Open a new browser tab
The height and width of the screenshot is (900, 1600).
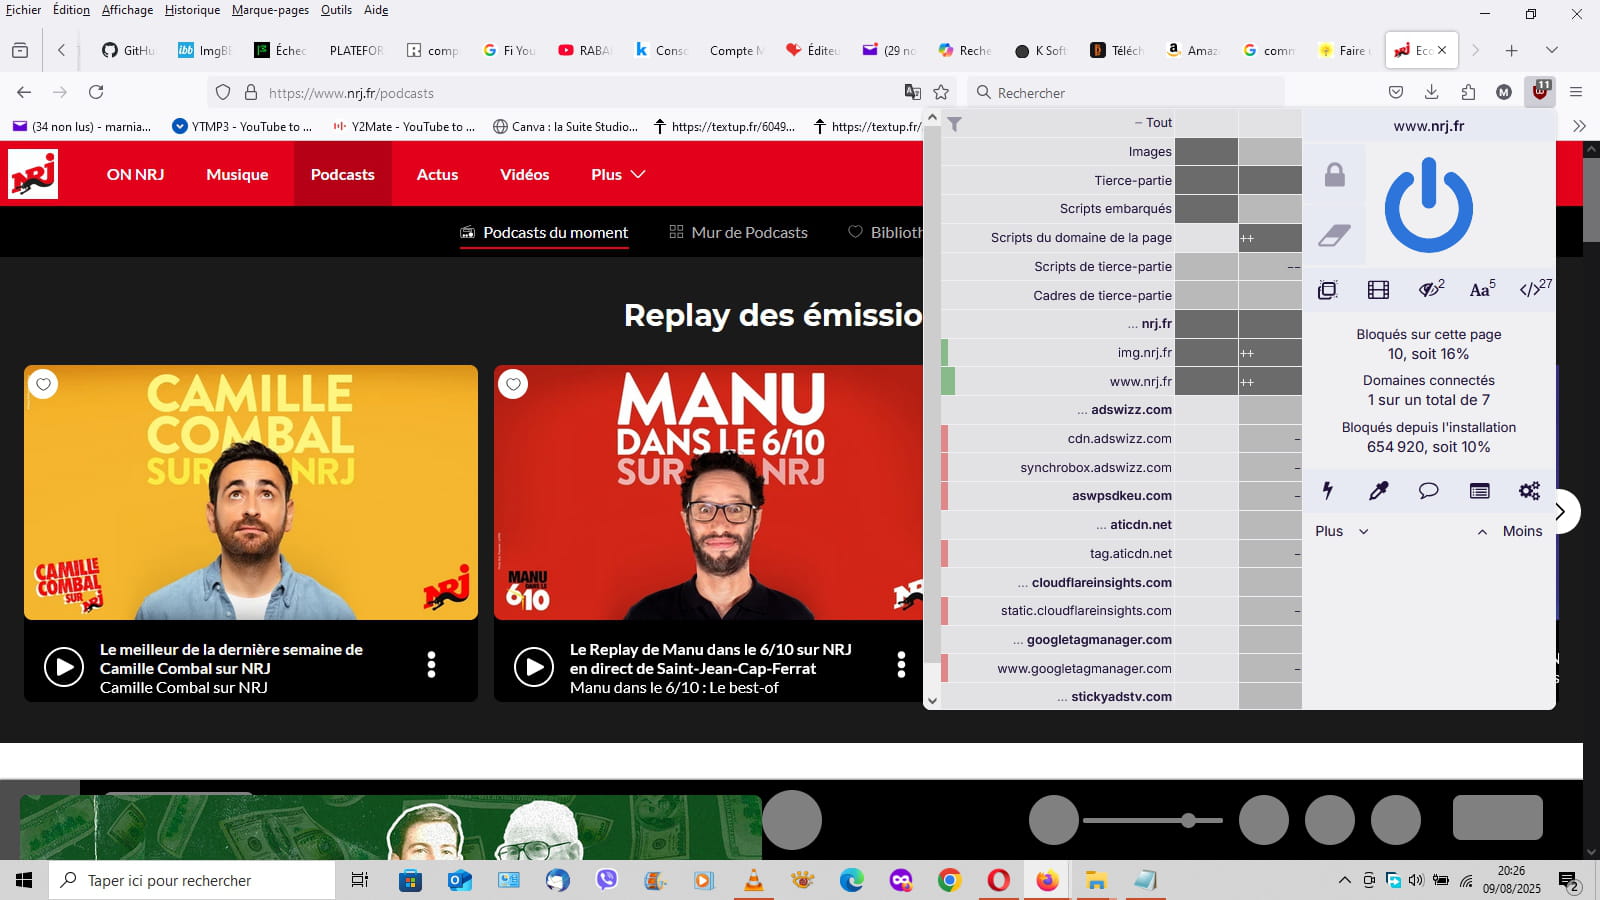pos(1512,50)
